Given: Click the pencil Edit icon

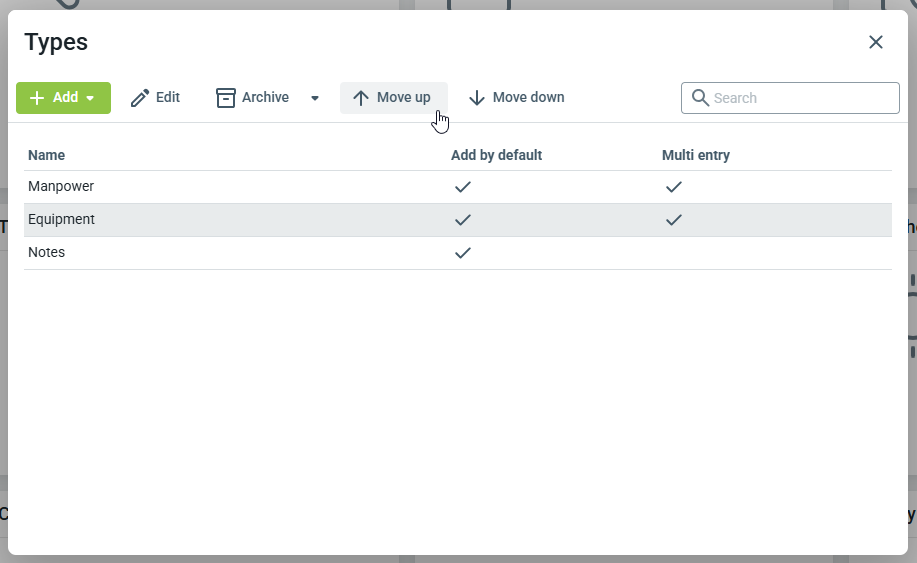Looking at the screenshot, I should point(140,98).
